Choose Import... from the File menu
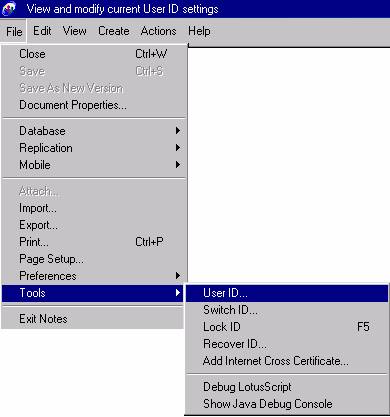This screenshot has width=390, height=417. pyautogui.click(x=93, y=208)
